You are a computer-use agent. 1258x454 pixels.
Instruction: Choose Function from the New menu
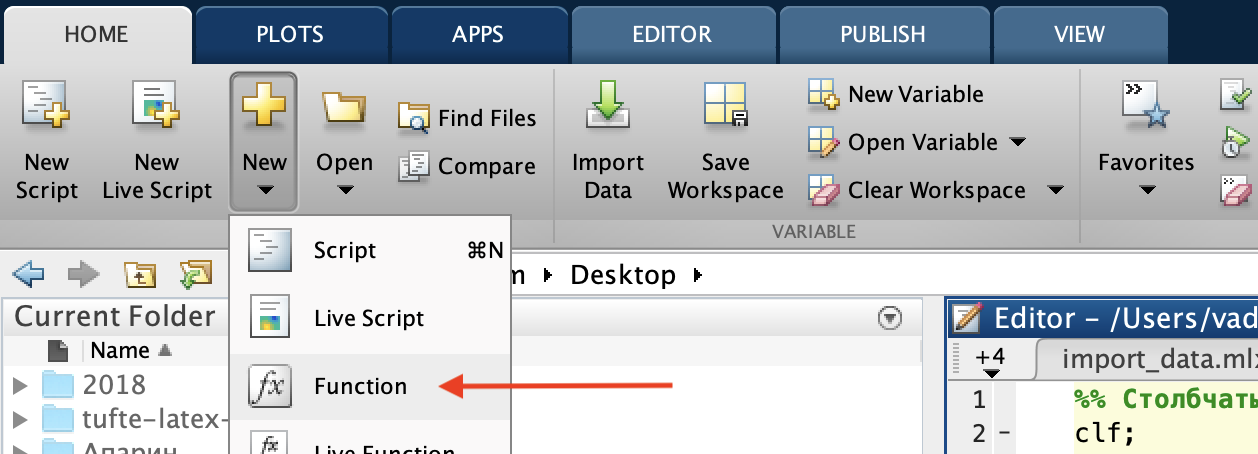point(371,386)
